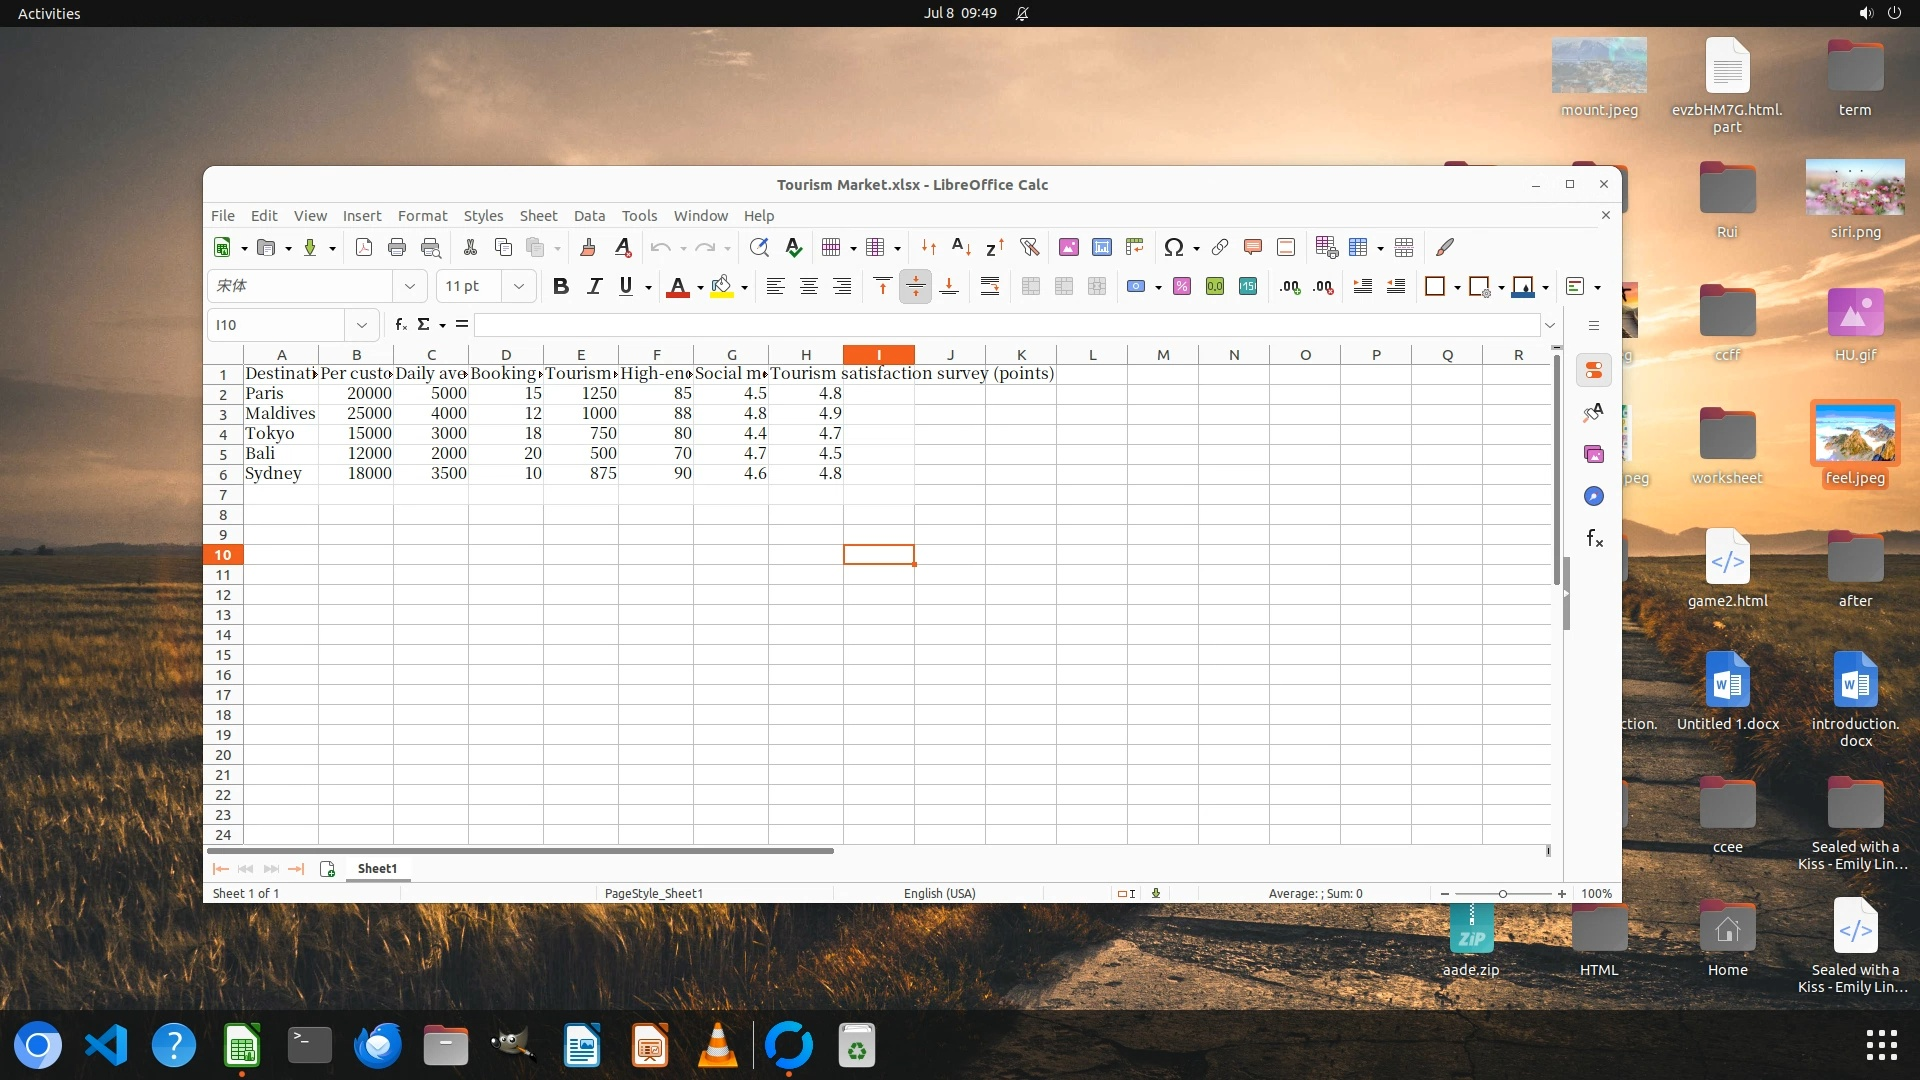Viewport: 1920px width, 1080px height.
Task: Toggle Italic formatting
Action: [594, 287]
